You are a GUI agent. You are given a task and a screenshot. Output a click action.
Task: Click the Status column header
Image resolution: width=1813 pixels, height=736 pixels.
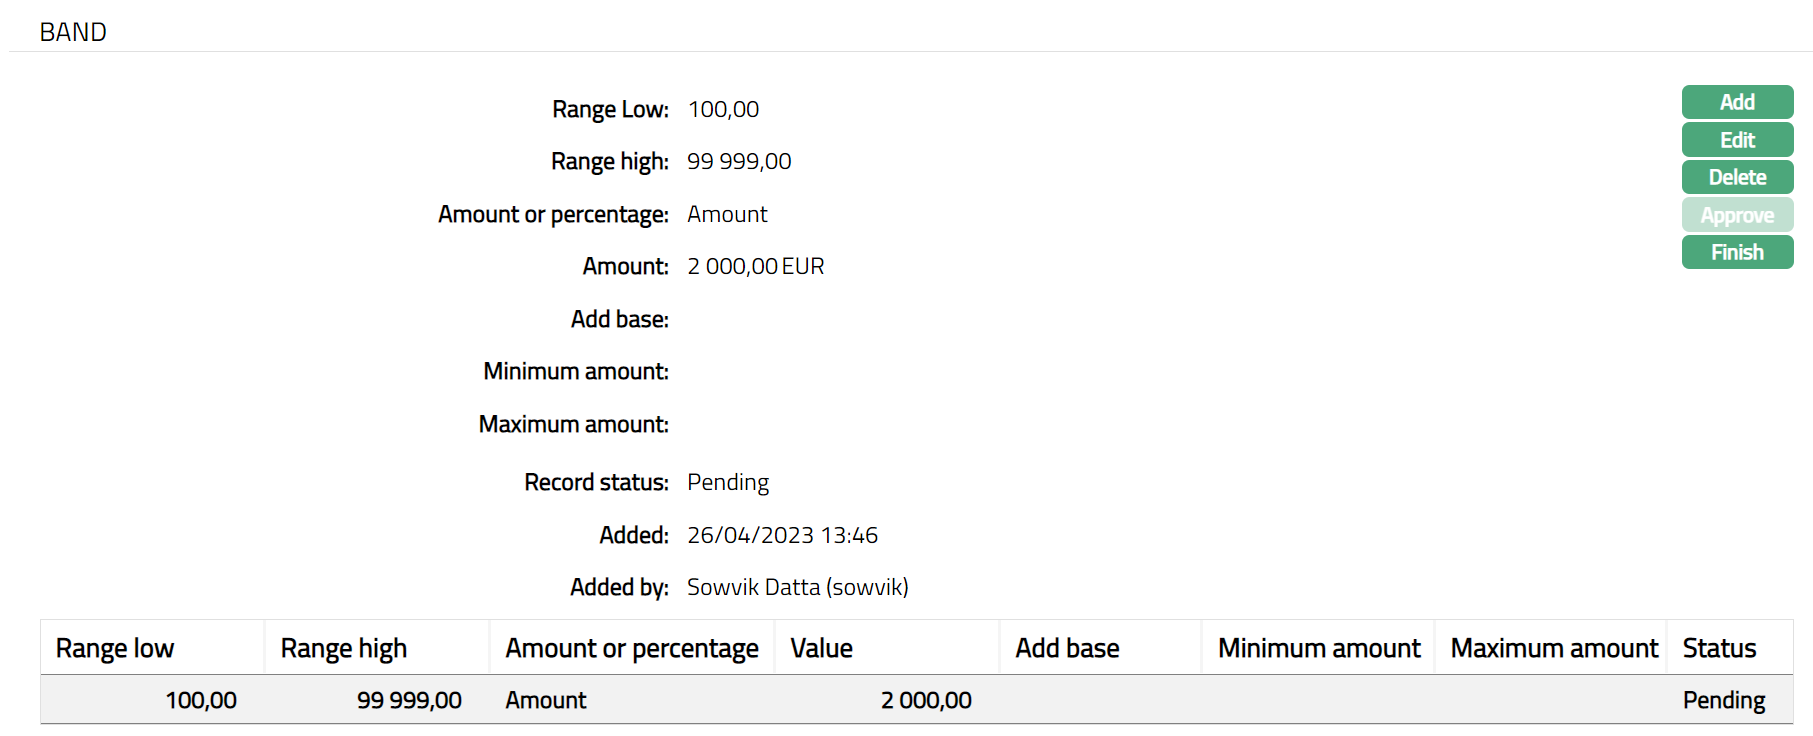pyautogui.click(x=1718, y=648)
